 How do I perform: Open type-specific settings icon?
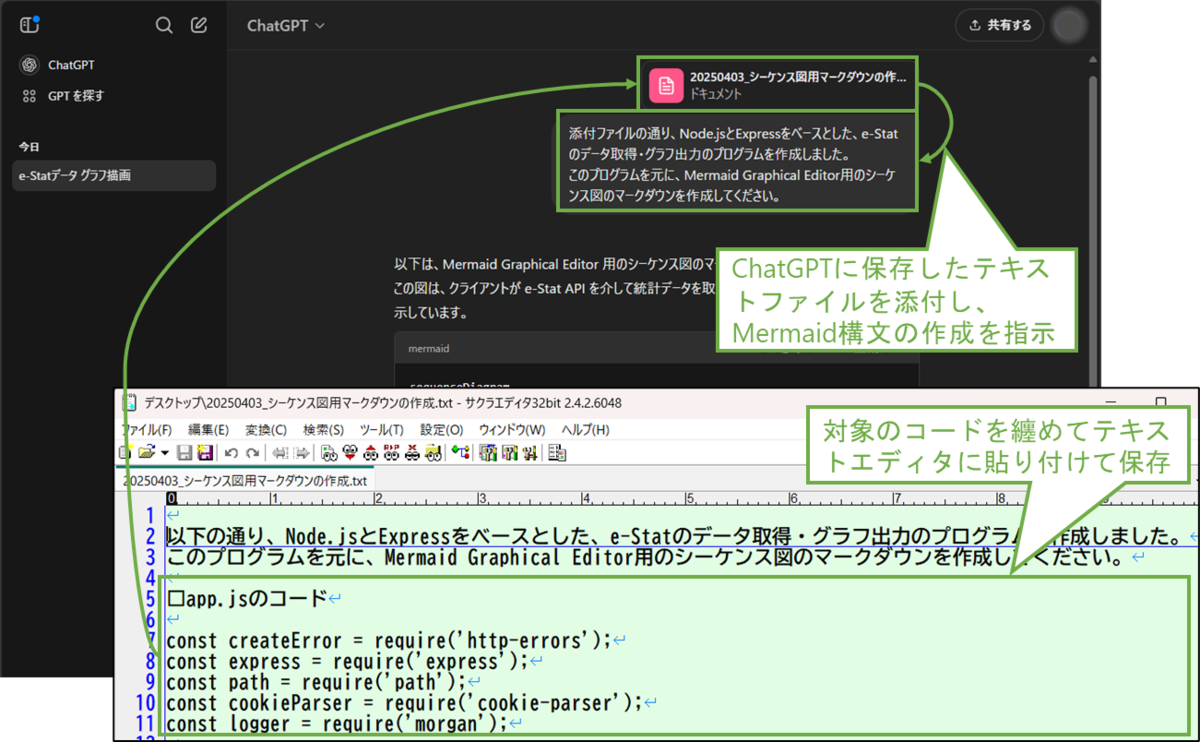pyautogui.click(x=489, y=453)
